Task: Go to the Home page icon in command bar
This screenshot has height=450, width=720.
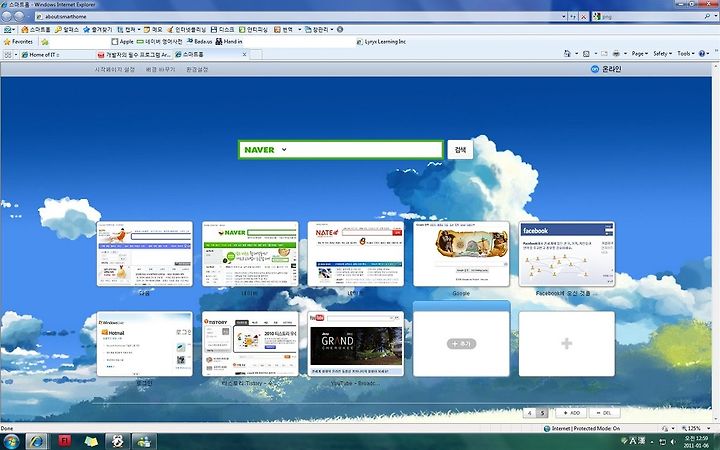Action: pyautogui.click(x=567, y=54)
